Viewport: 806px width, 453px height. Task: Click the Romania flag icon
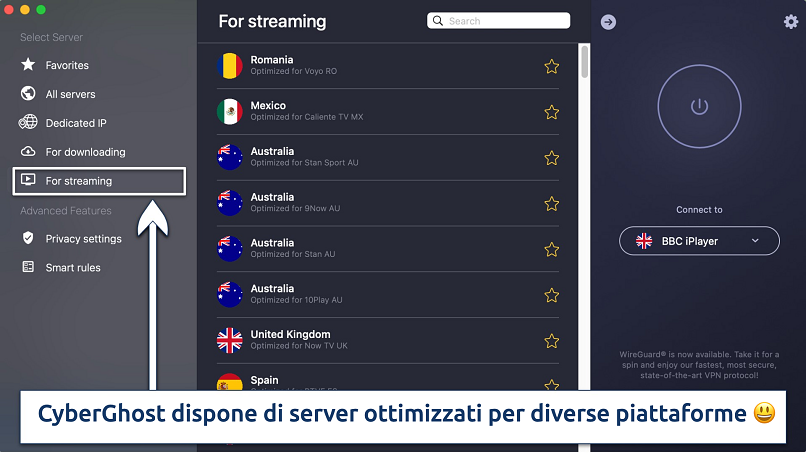click(230, 66)
